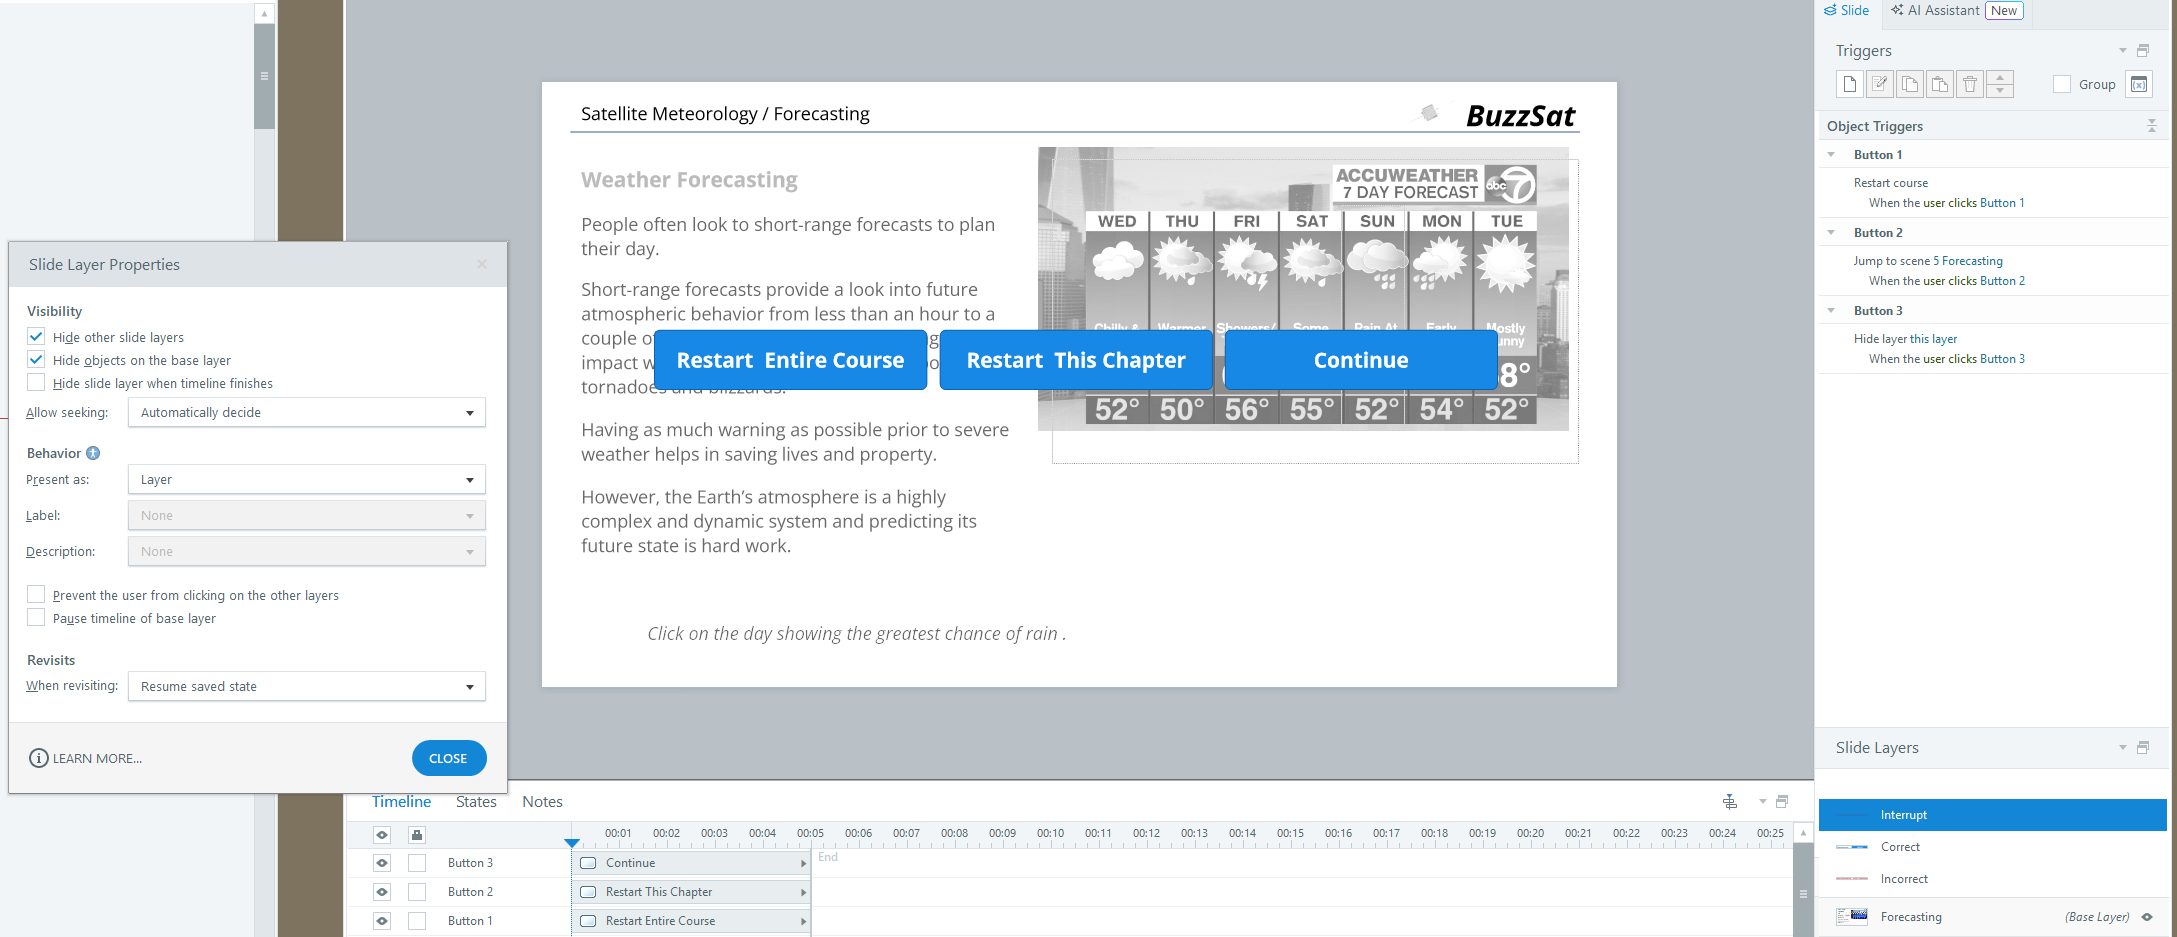Create a new trigger in the Triggers panel
Image resolution: width=2177 pixels, height=937 pixels.
[1850, 84]
